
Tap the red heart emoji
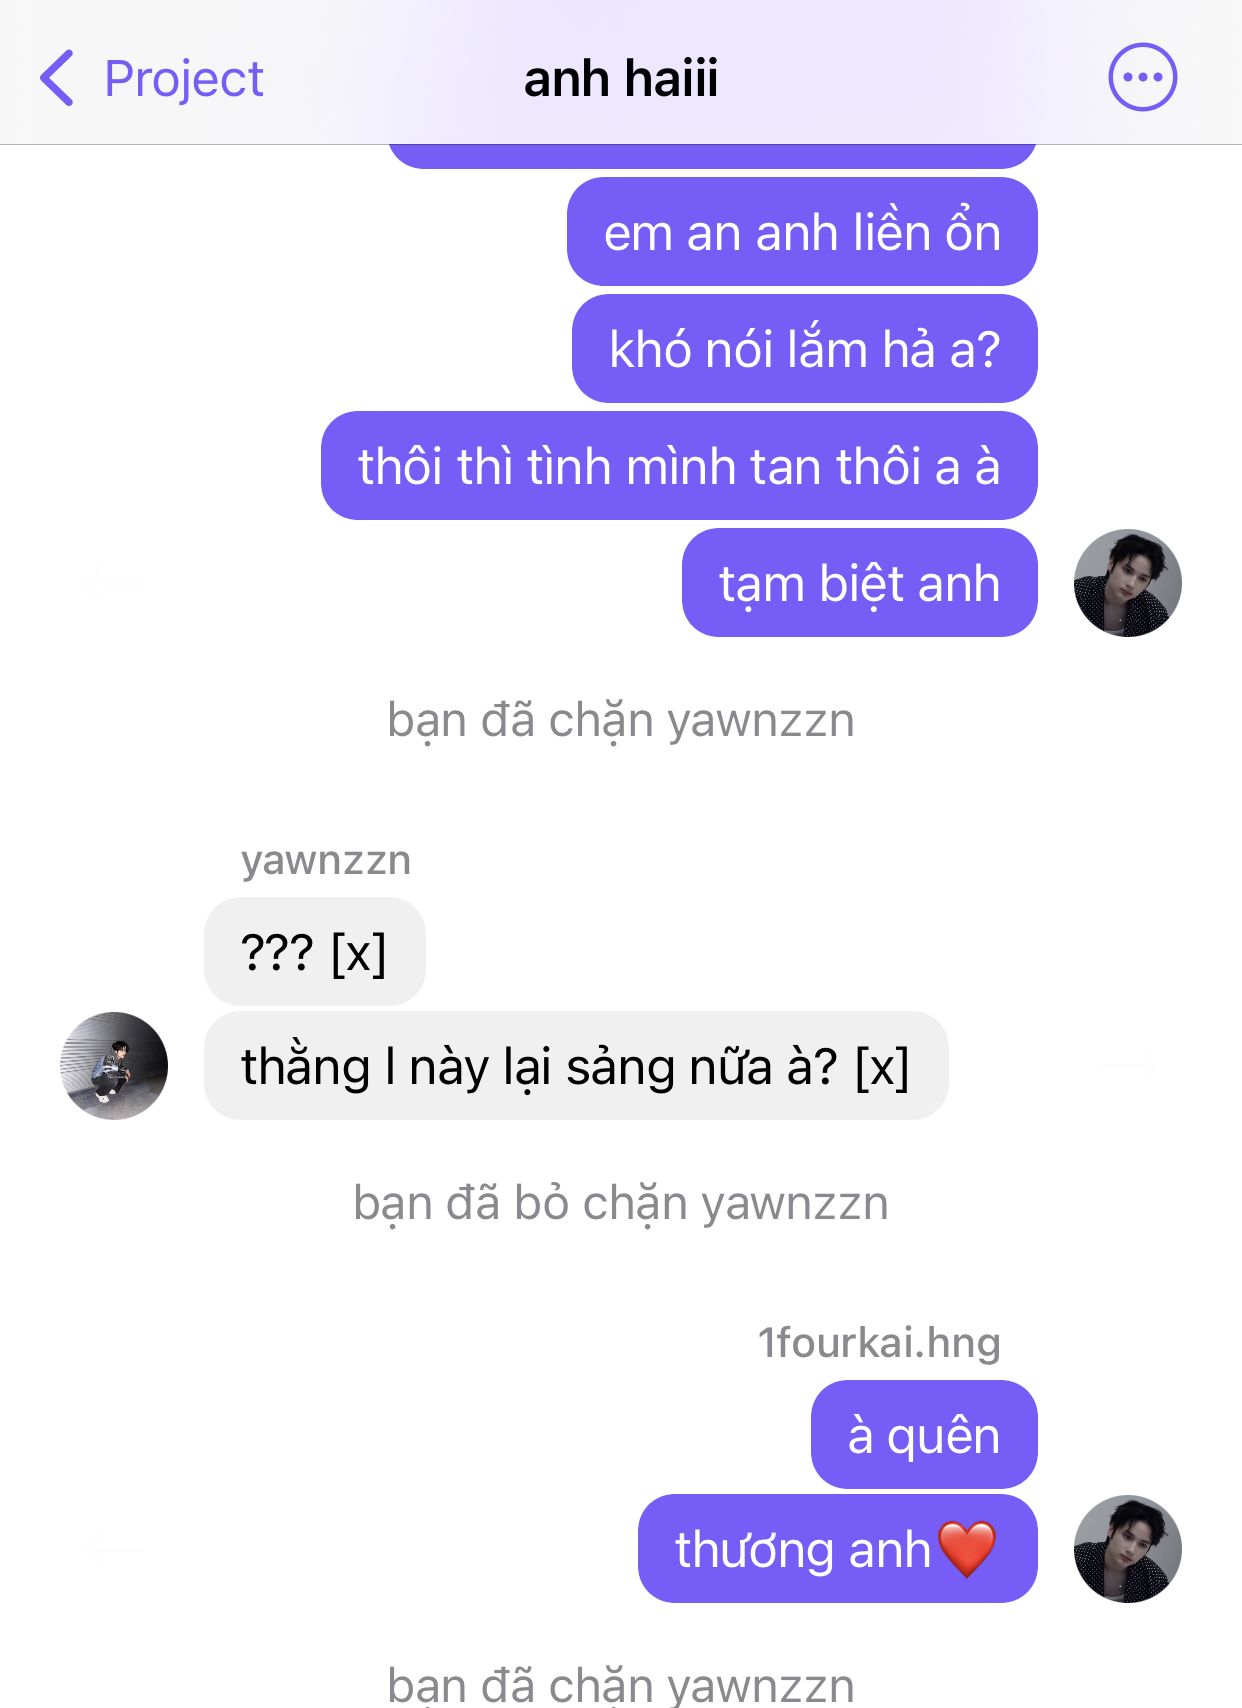point(967,1549)
